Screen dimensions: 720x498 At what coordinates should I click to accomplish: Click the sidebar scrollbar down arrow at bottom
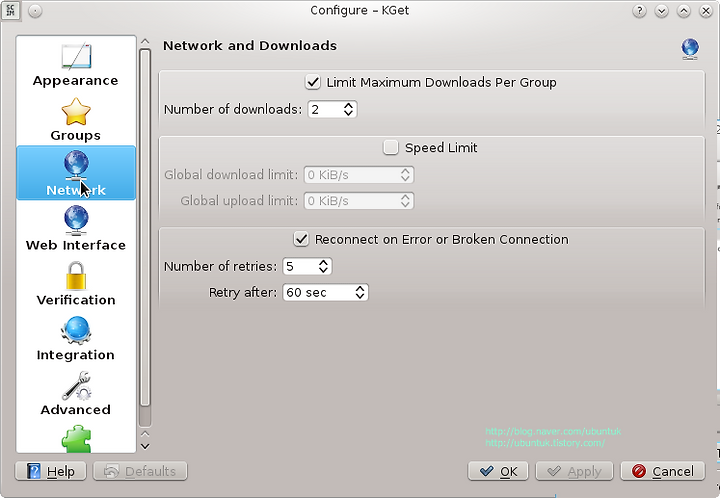(145, 446)
